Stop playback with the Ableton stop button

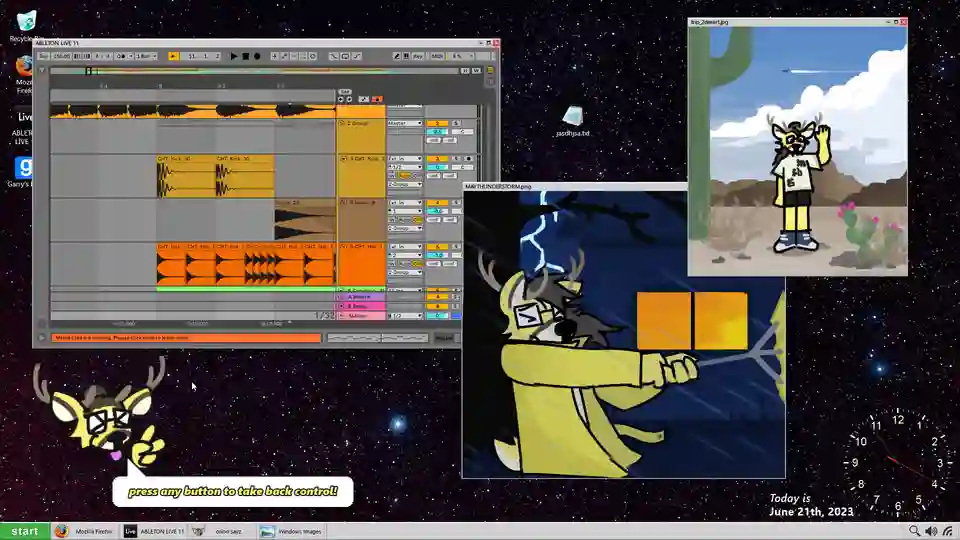pos(246,56)
